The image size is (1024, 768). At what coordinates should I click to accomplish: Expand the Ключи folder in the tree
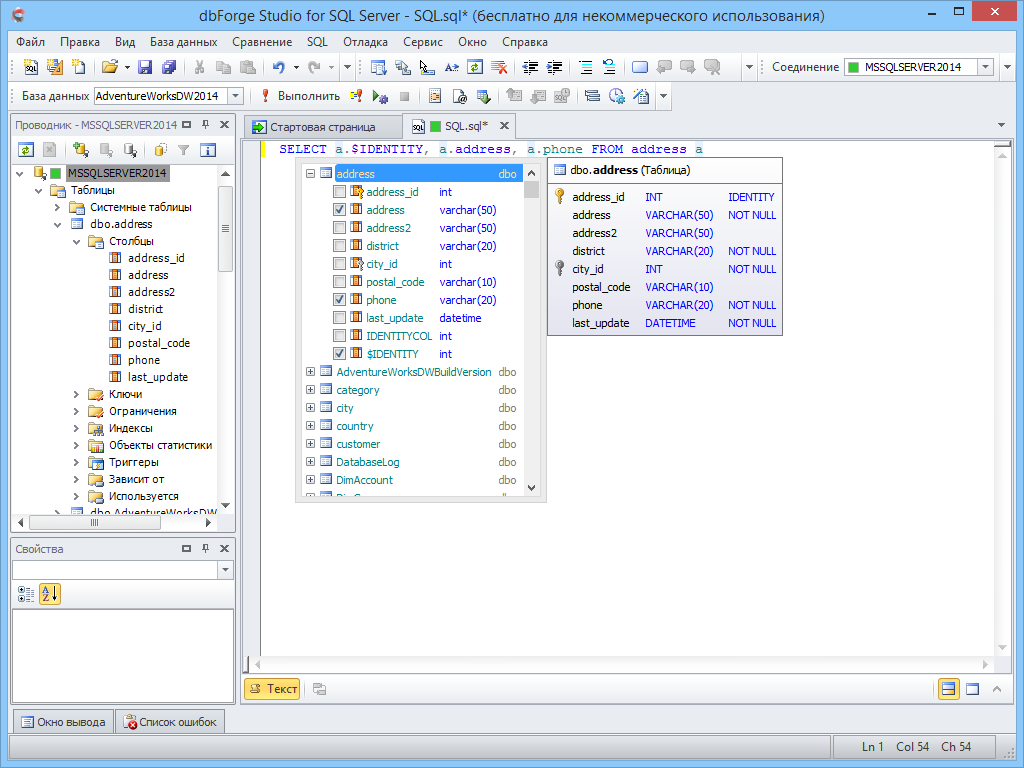click(76, 394)
